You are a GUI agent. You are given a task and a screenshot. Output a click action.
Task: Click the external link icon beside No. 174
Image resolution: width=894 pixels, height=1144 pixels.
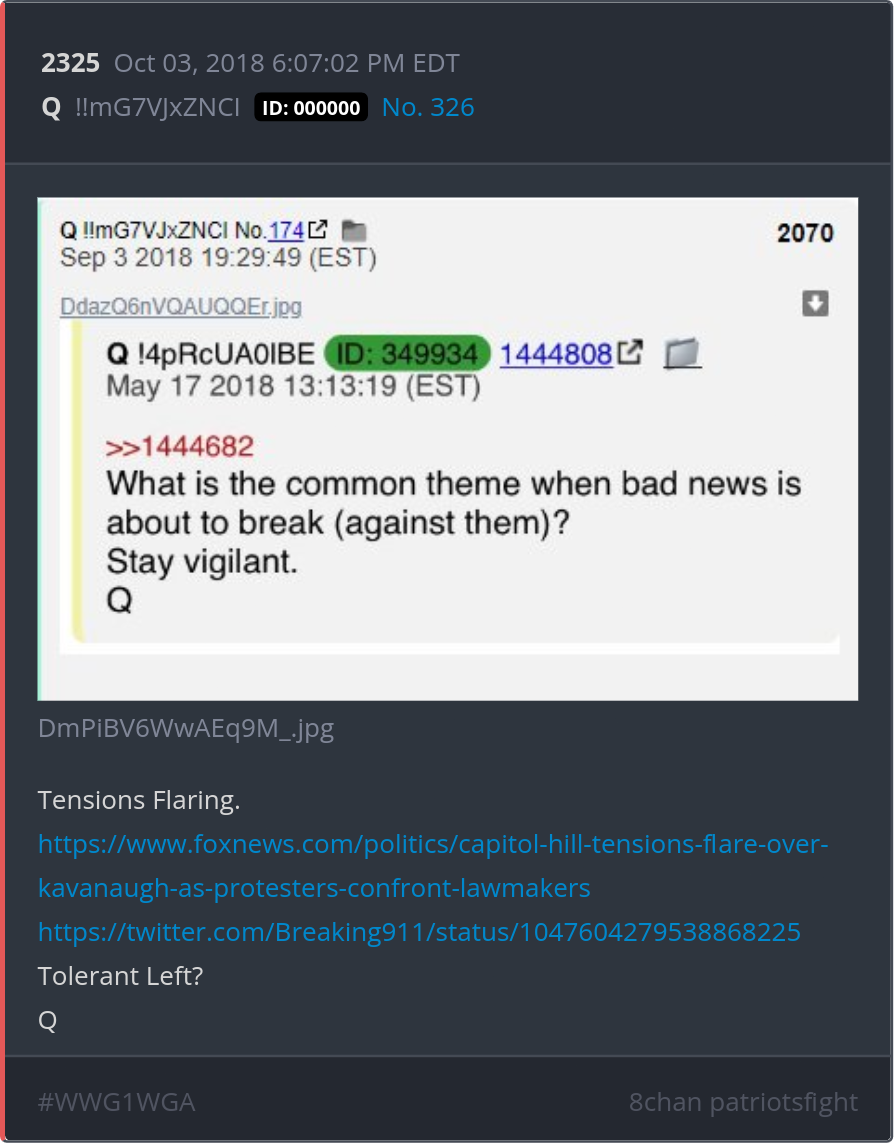click(317, 231)
